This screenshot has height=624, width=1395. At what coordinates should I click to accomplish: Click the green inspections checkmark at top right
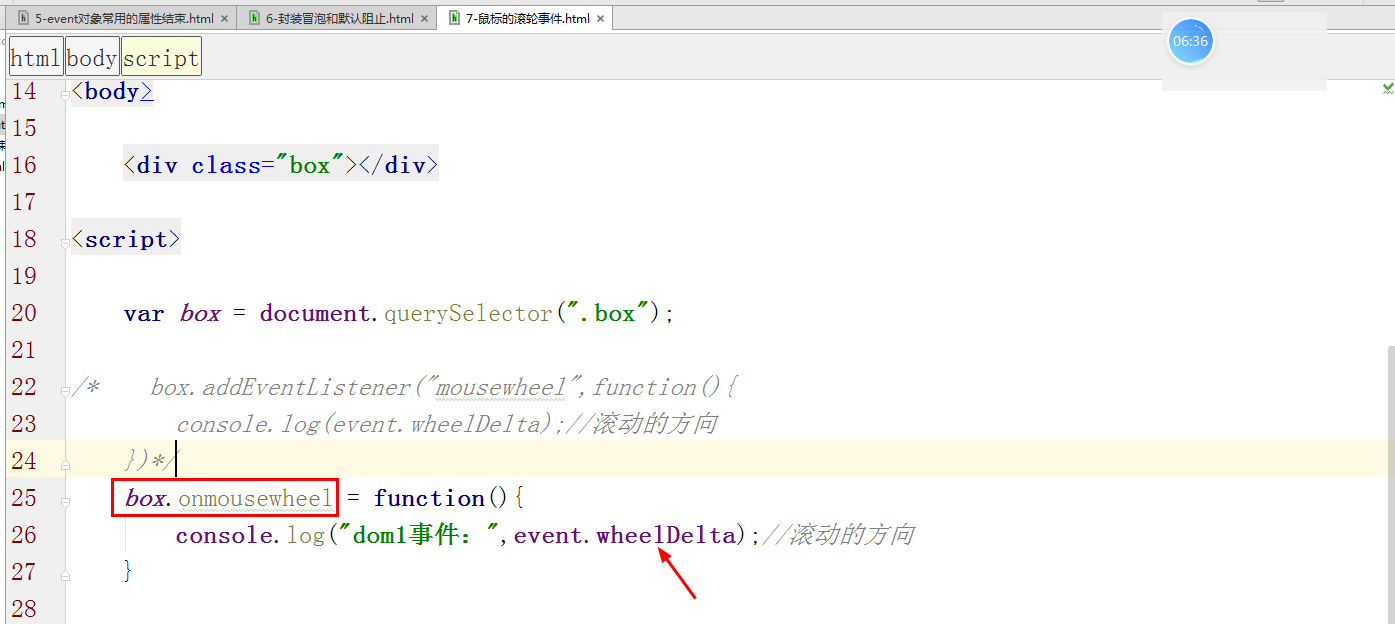[x=1390, y=88]
